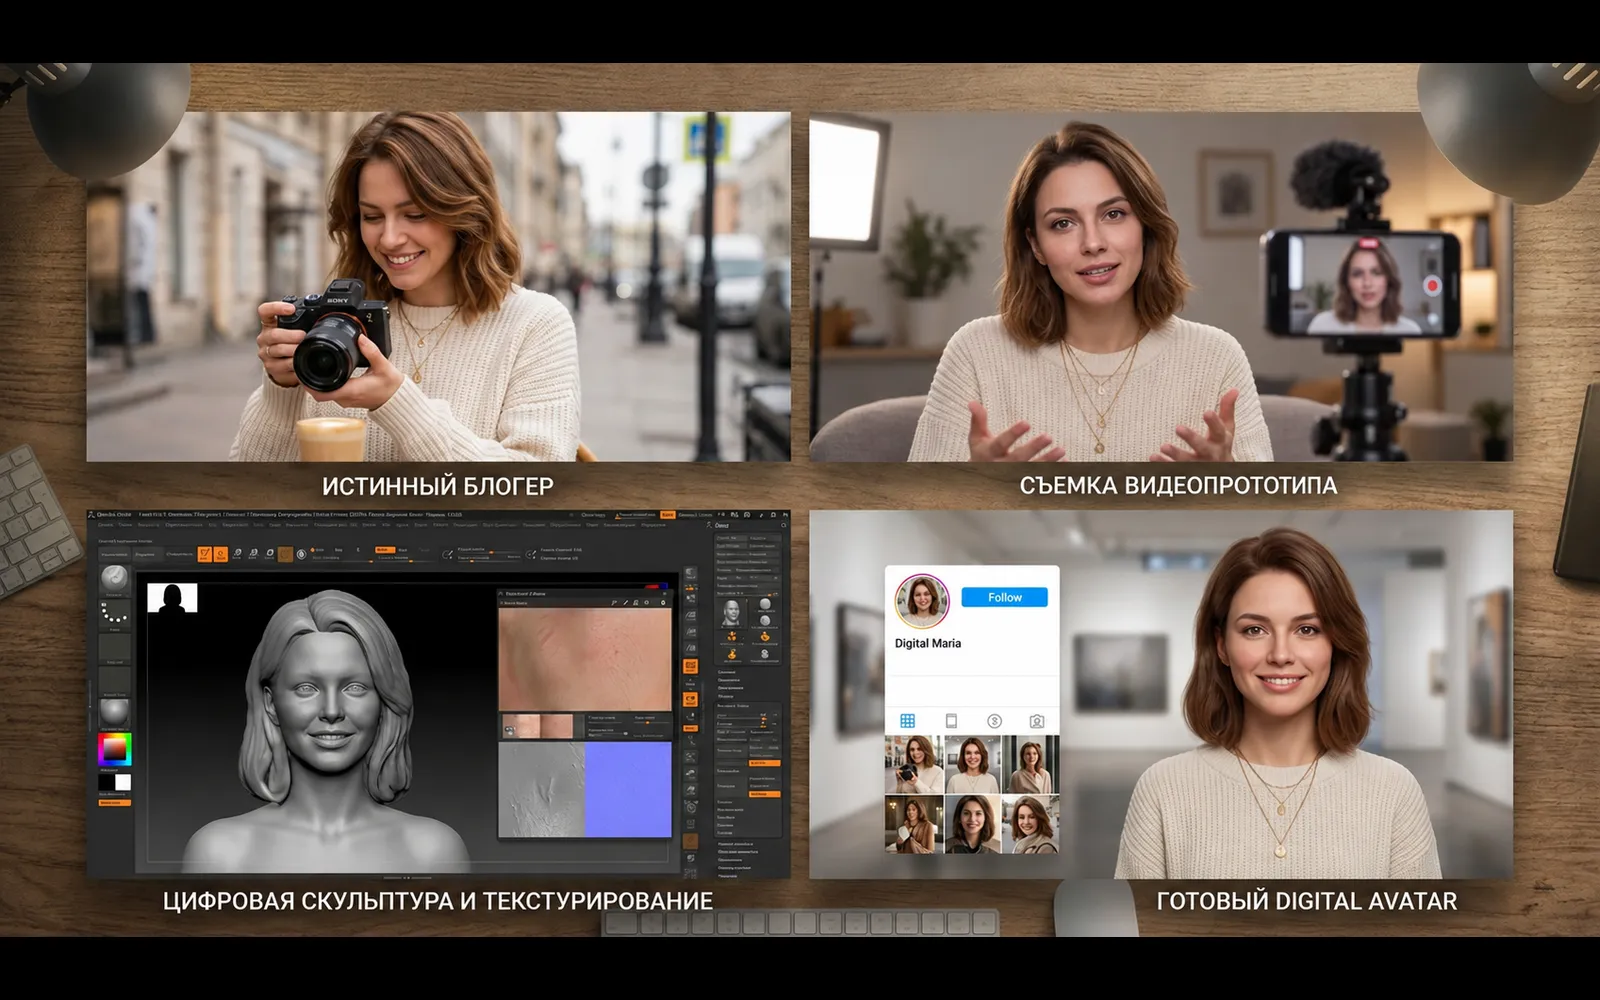
Task: Choose the white color swatch in the sculpting app
Action: coord(123,782)
